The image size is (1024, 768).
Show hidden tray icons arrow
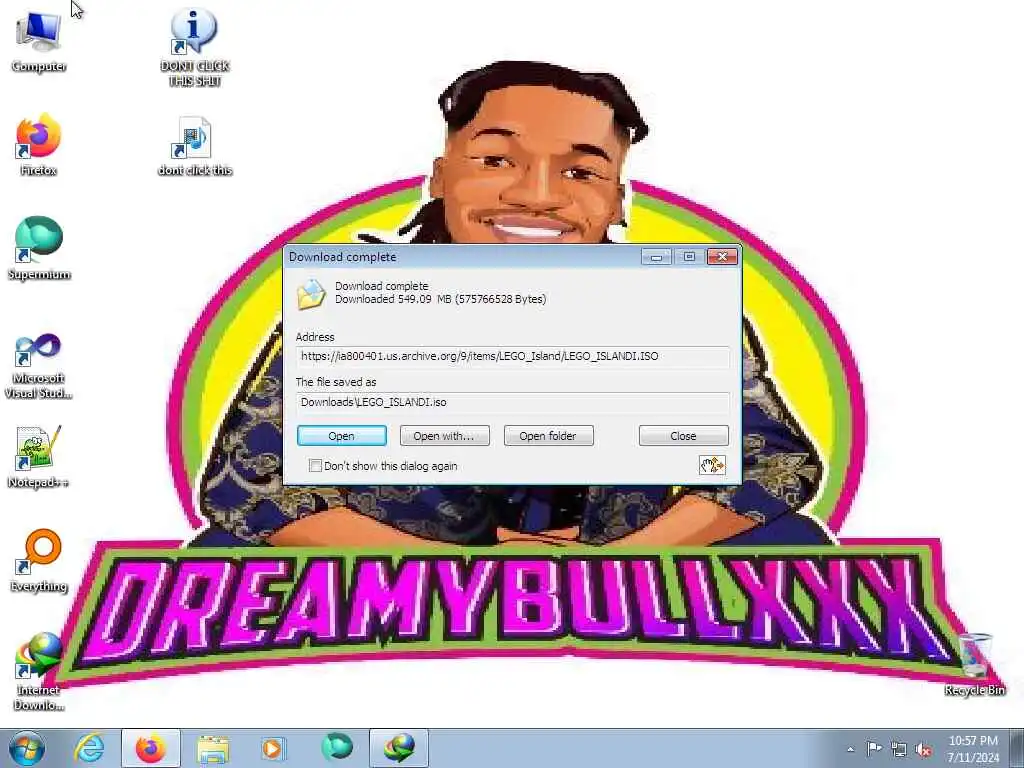[850, 749]
